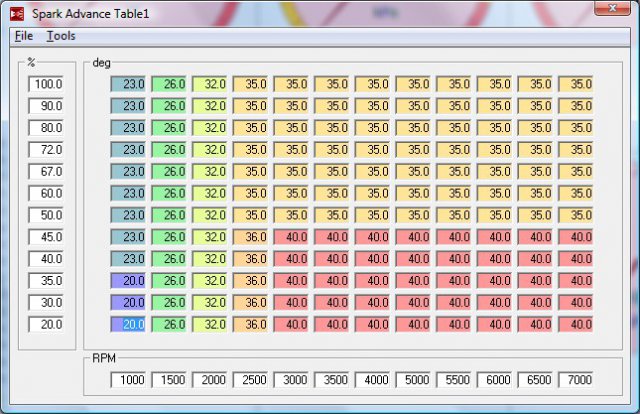Select the 72.0 percent load field

coord(46,149)
